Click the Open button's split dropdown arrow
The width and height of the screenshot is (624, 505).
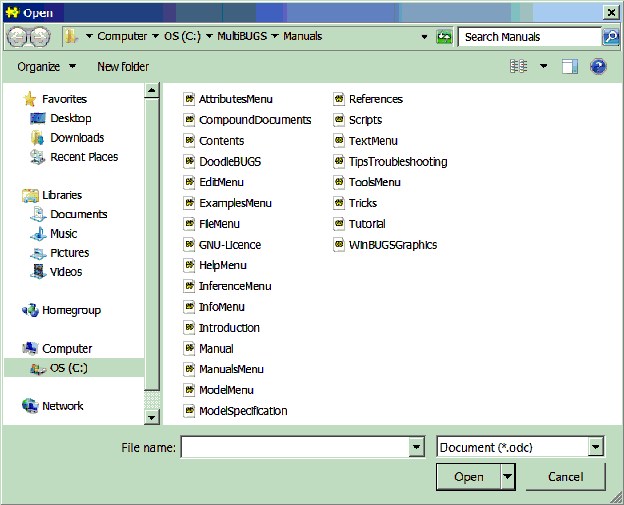coord(507,476)
